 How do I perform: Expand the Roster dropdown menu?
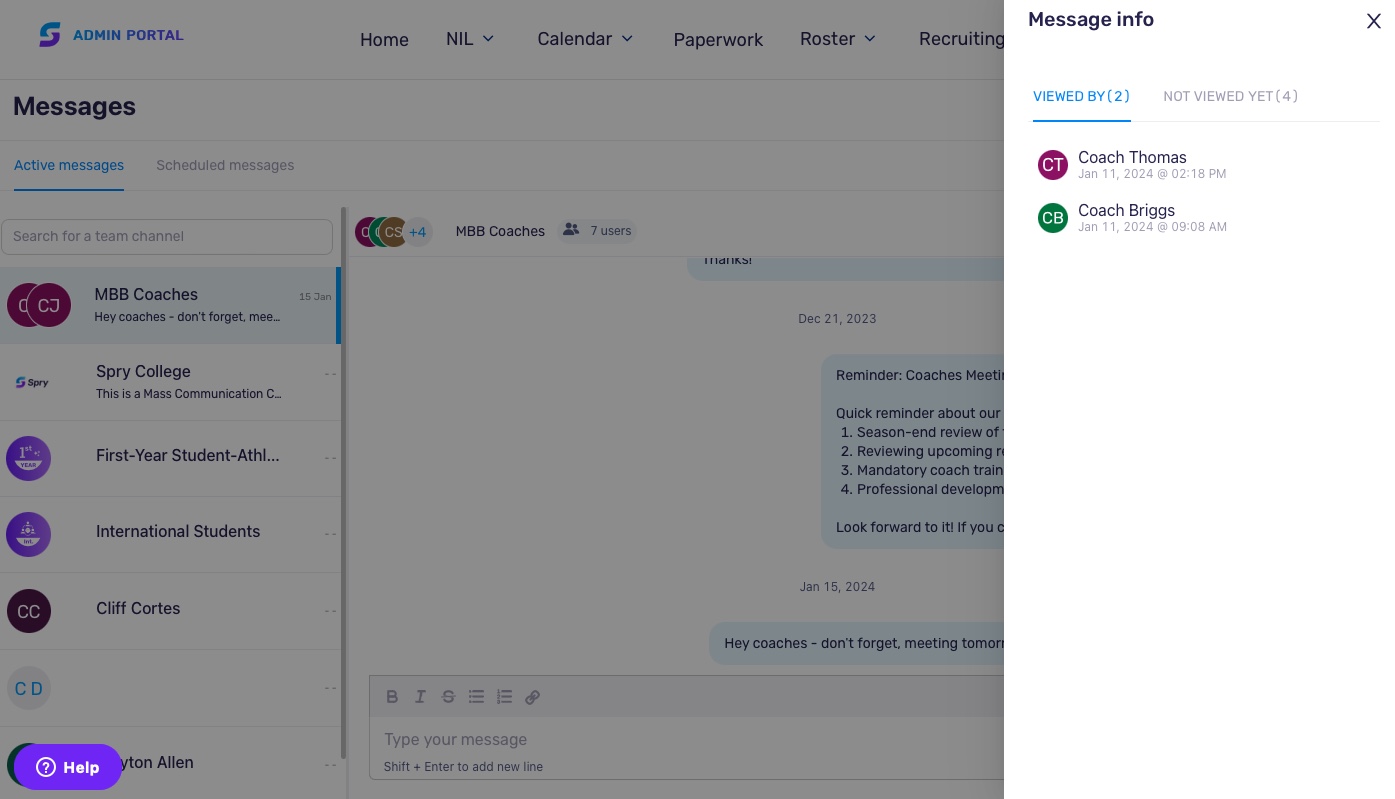pyautogui.click(x=838, y=39)
